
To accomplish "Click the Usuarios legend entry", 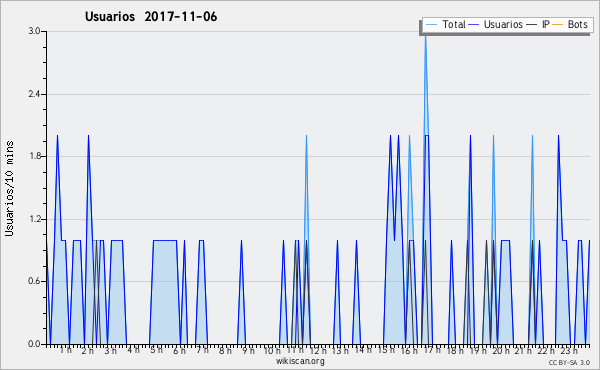I will coord(496,24).
